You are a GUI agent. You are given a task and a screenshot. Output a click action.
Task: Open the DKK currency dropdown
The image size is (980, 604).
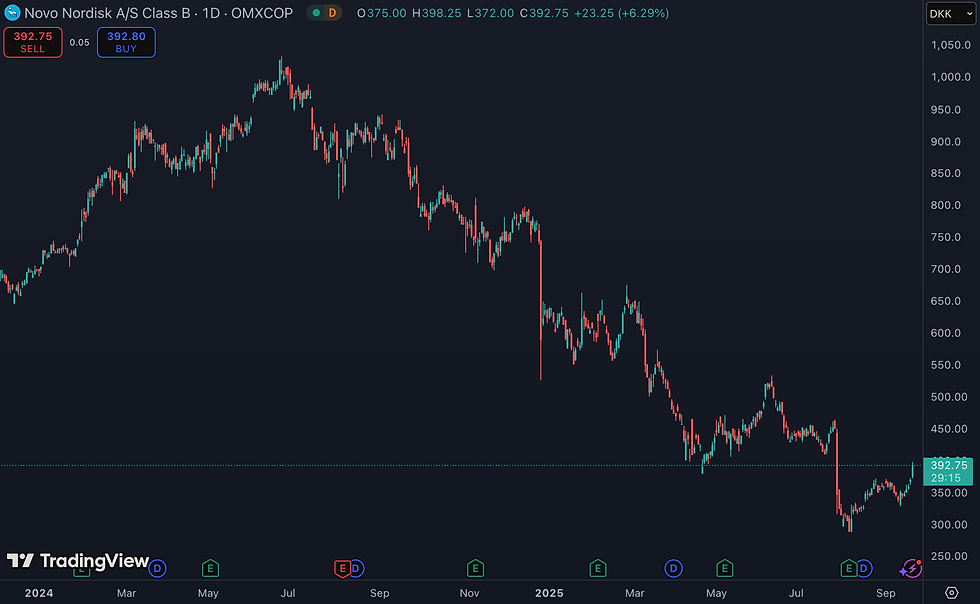point(951,14)
